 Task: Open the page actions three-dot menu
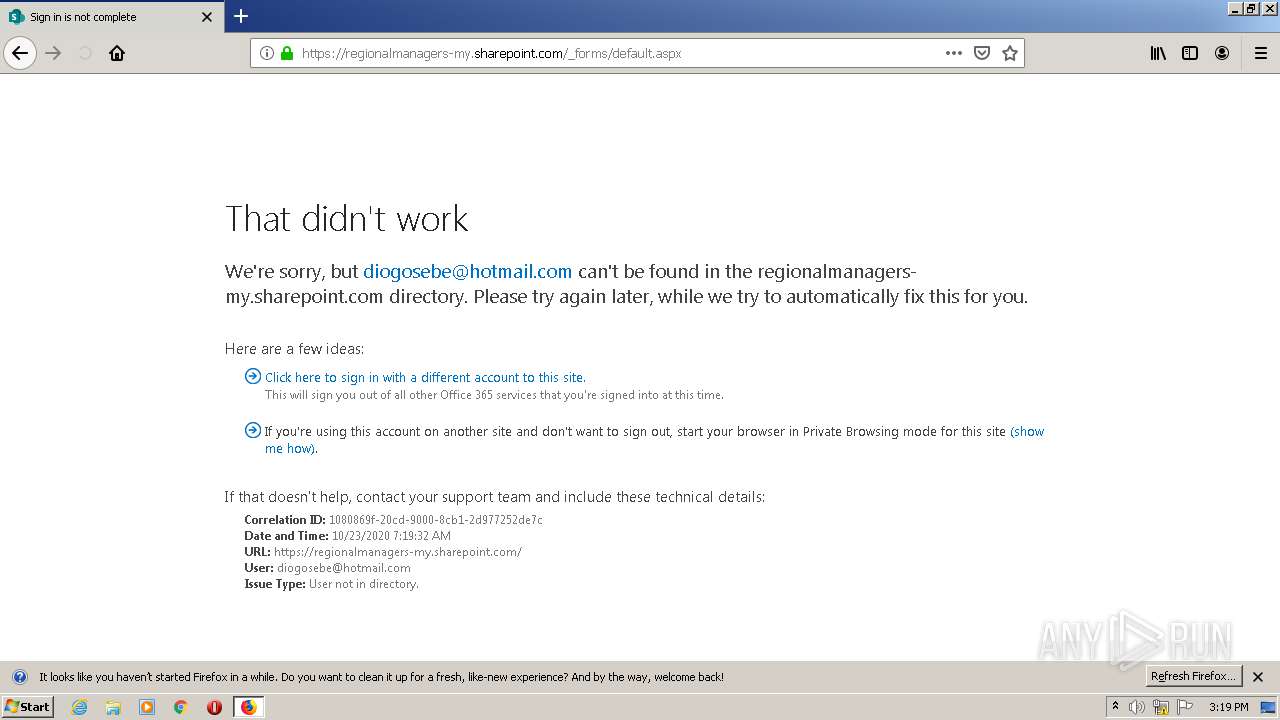point(954,53)
